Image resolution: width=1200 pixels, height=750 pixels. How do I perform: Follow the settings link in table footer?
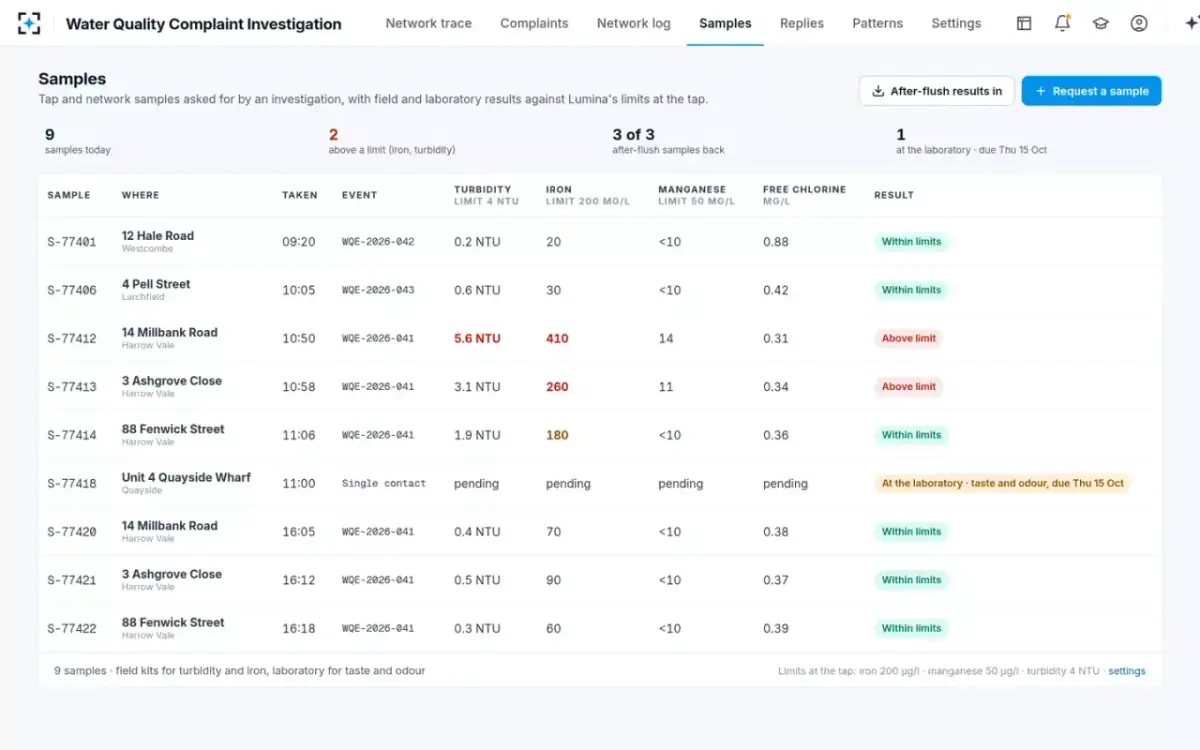(x=1127, y=671)
